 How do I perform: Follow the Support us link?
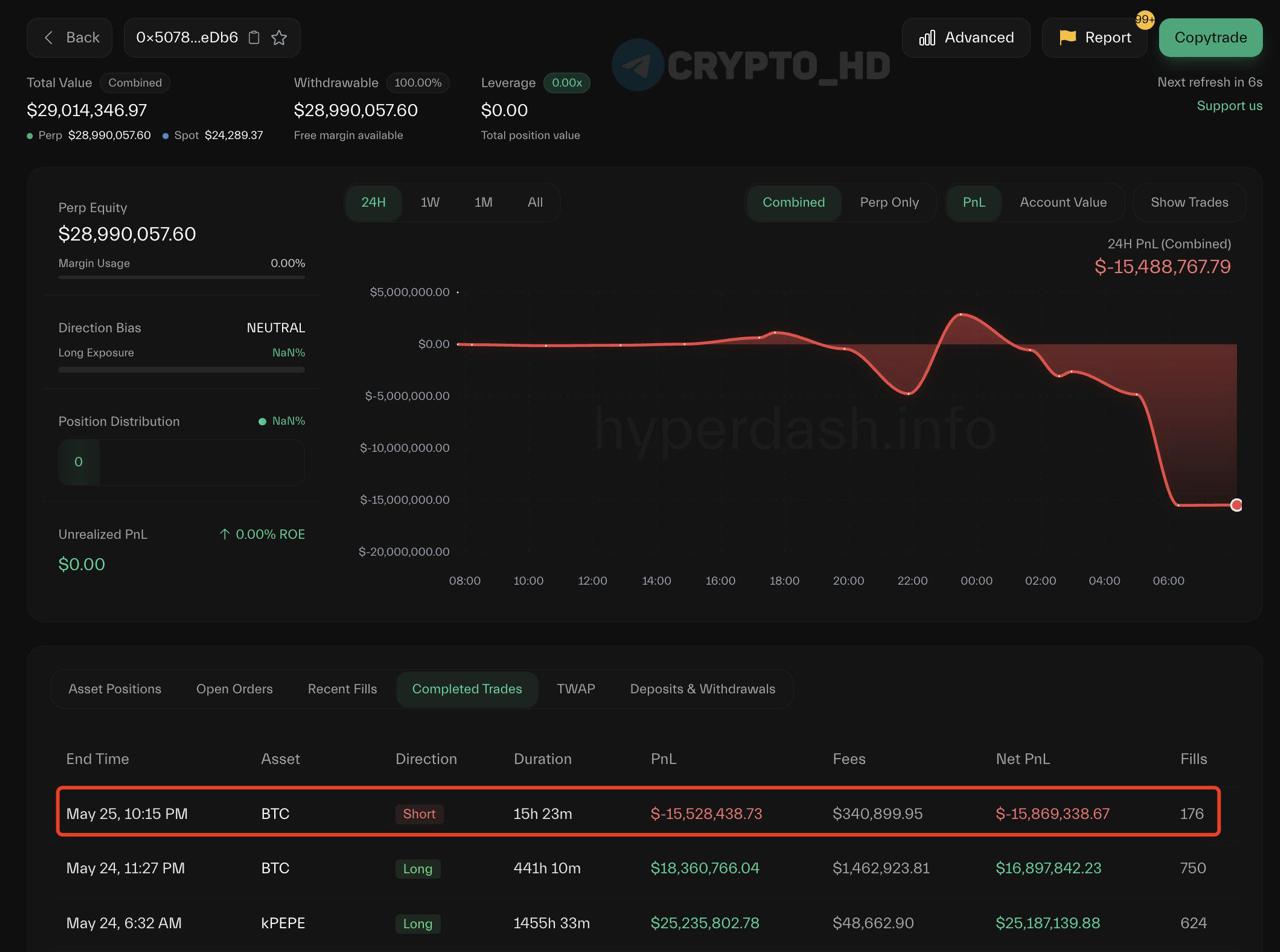coord(1229,106)
